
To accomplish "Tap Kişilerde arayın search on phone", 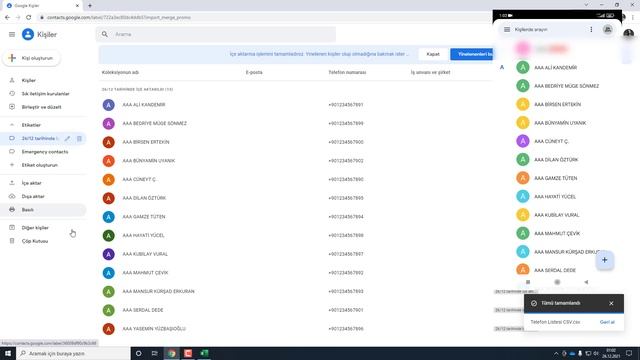I will click(x=531, y=29).
